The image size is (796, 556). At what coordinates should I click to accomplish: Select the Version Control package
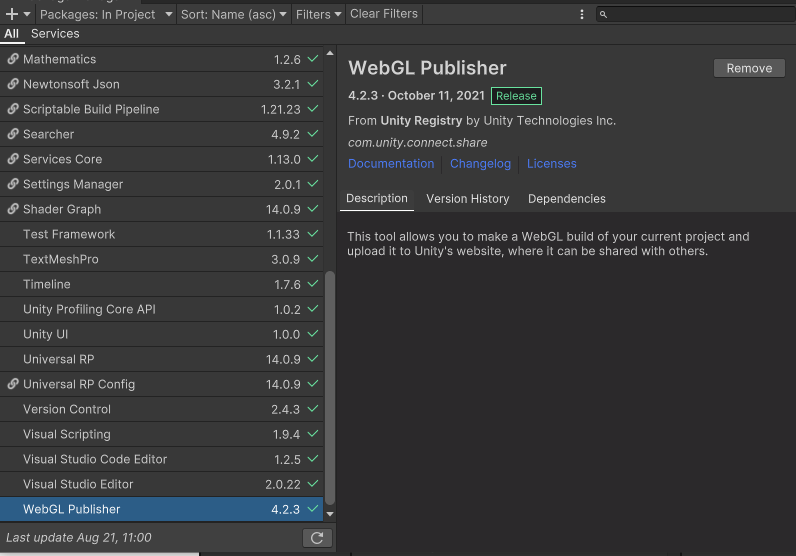click(161, 409)
